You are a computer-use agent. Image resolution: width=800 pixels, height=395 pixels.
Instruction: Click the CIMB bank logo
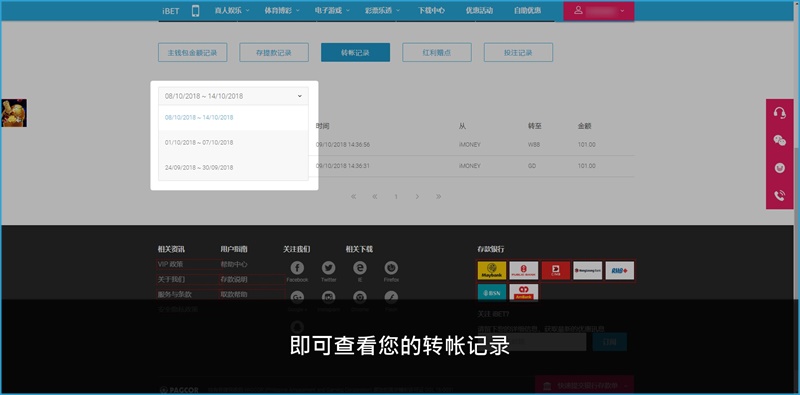[x=556, y=270]
